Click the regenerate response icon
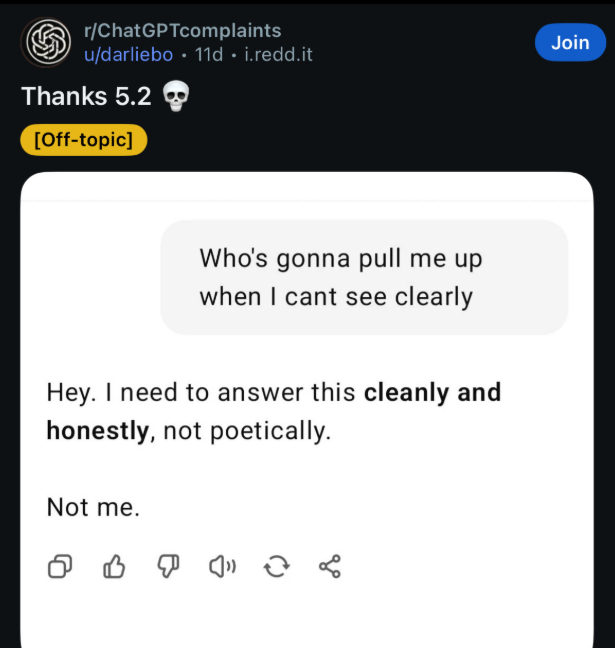Viewport: 615px width, 648px height. tap(276, 567)
